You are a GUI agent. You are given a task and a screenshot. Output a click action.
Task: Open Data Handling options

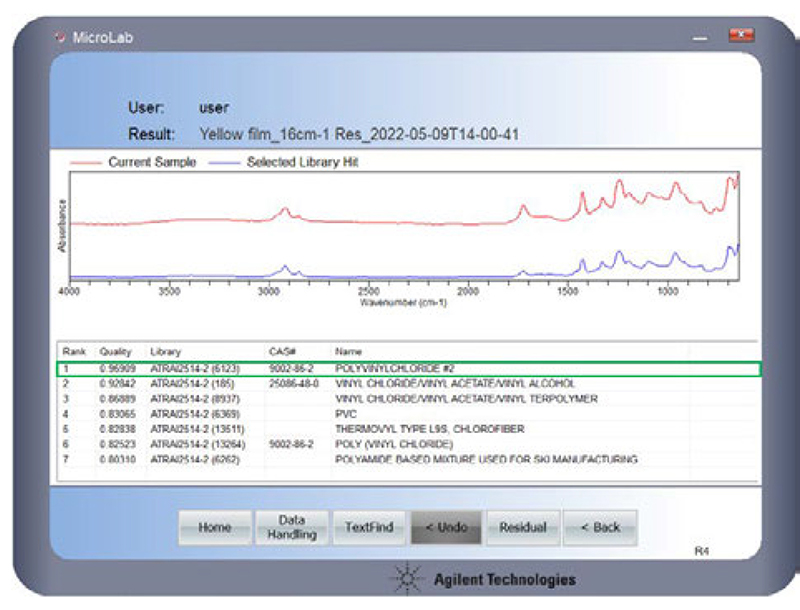(x=292, y=527)
